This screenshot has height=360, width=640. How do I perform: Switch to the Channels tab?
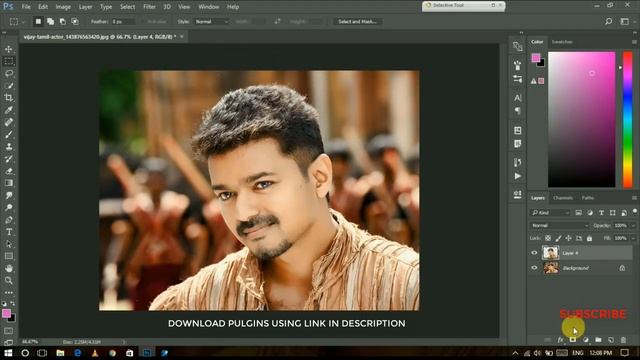coord(563,198)
